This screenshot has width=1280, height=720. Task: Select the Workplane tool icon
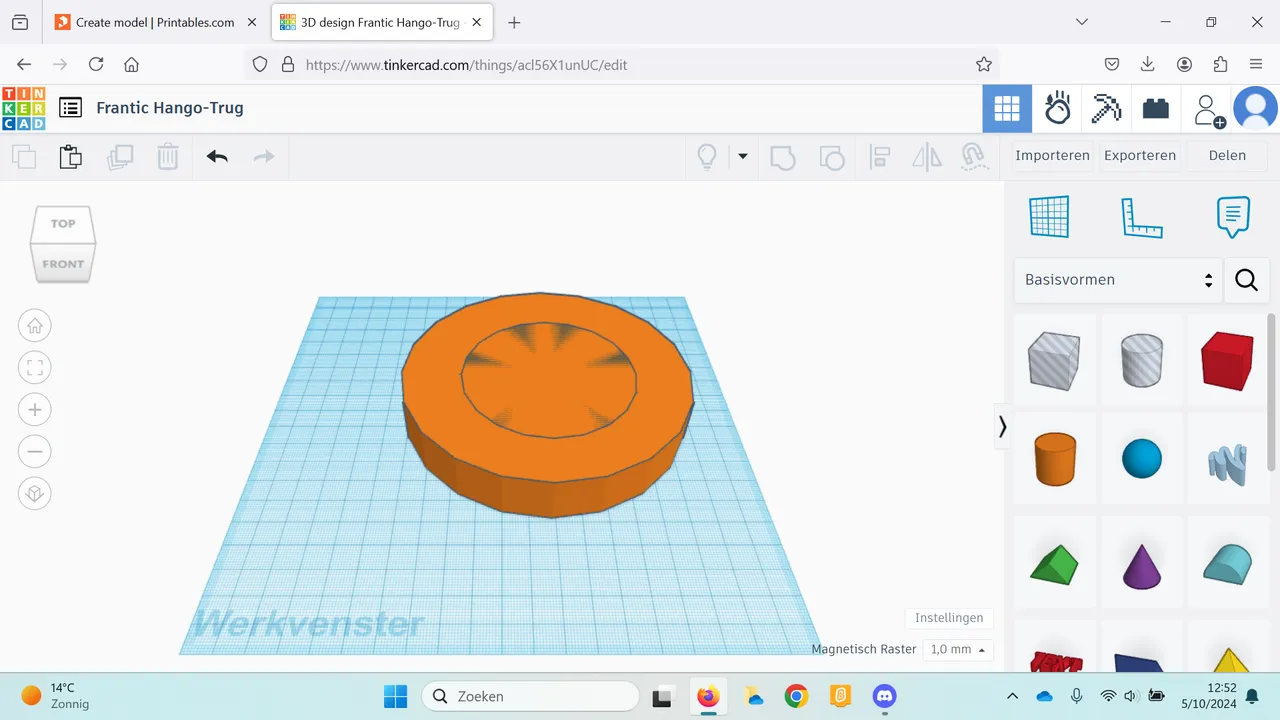click(1049, 217)
